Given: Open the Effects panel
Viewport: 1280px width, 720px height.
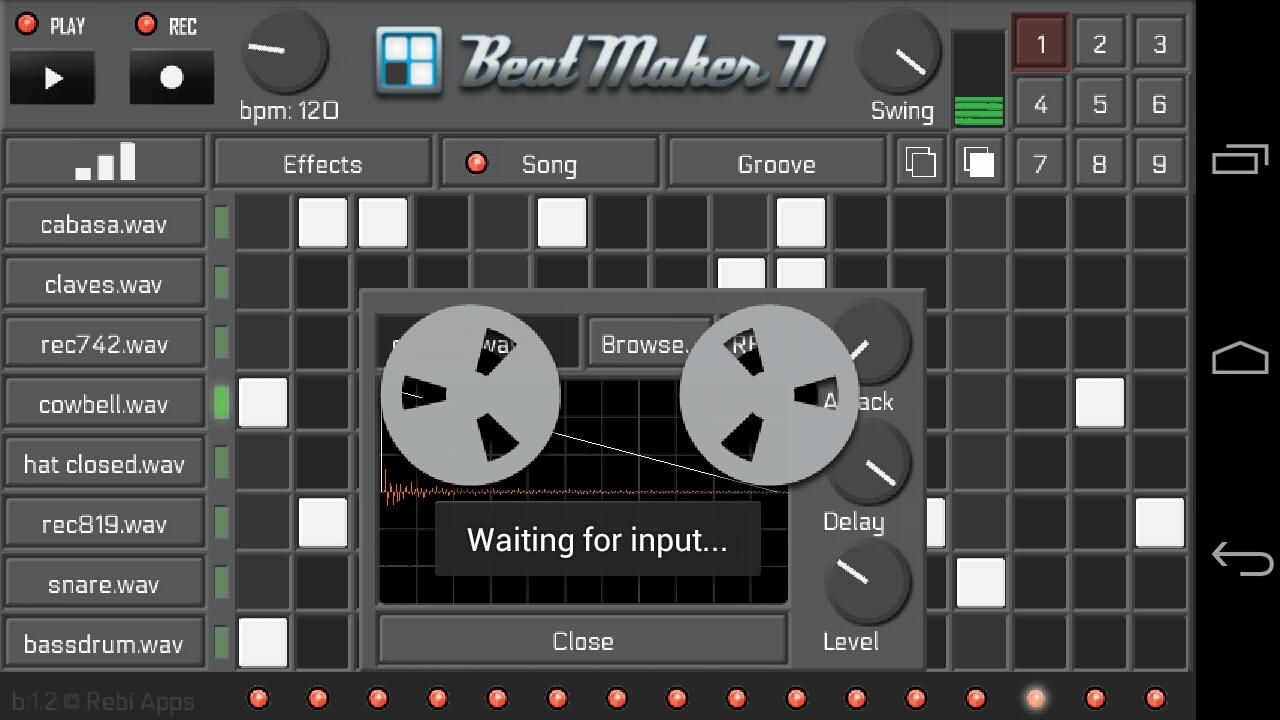Looking at the screenshot, I should pyautogui.click(x=322, y=163).
